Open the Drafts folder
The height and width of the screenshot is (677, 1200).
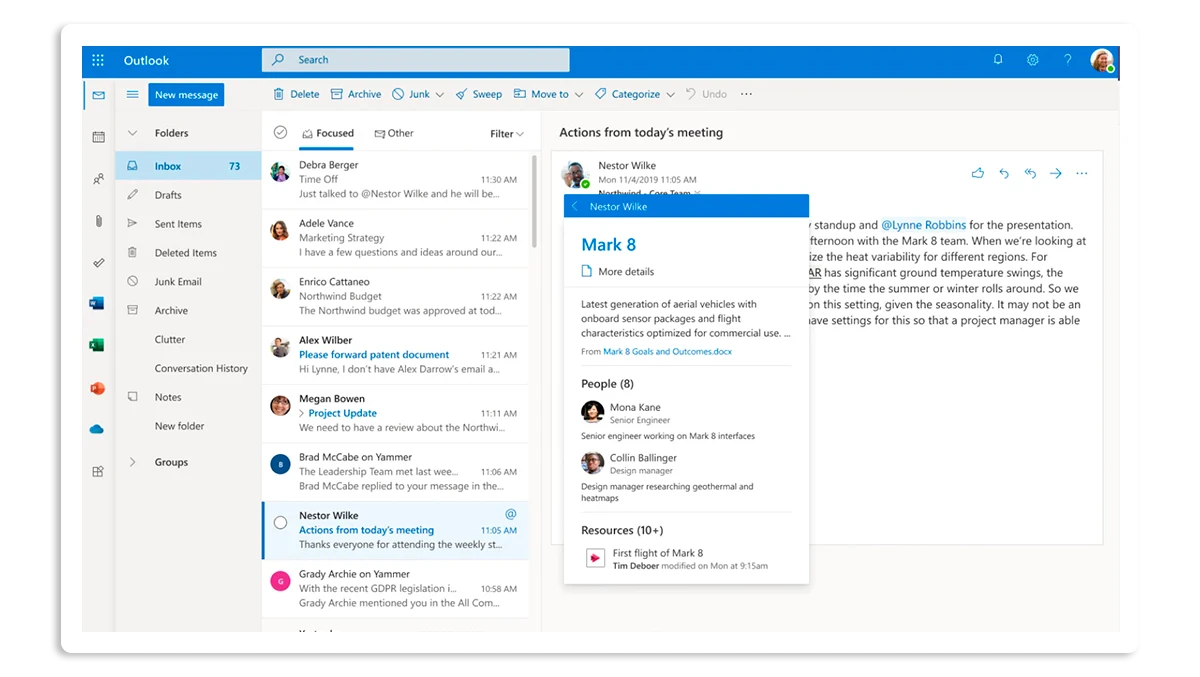point(188,195)
